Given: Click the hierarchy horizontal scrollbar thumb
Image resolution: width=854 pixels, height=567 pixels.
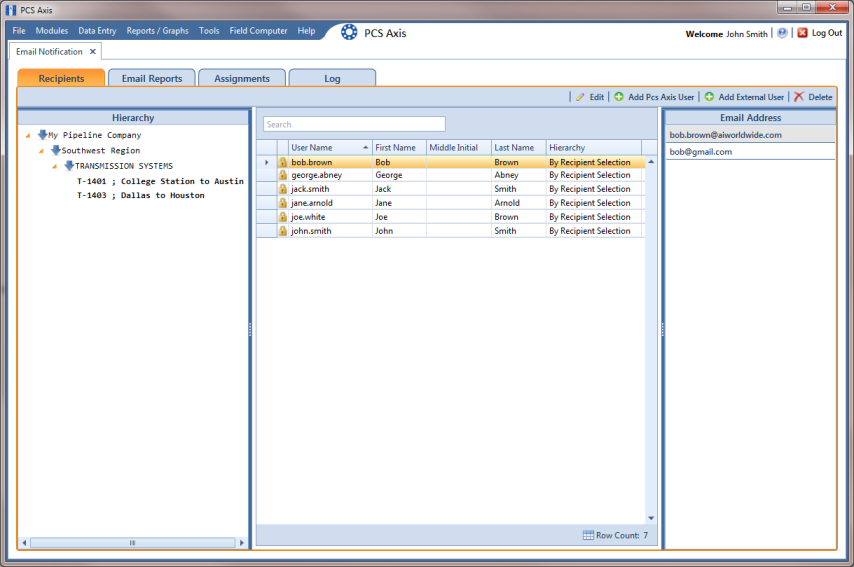Looking at the screenshot, I should 132,542.
